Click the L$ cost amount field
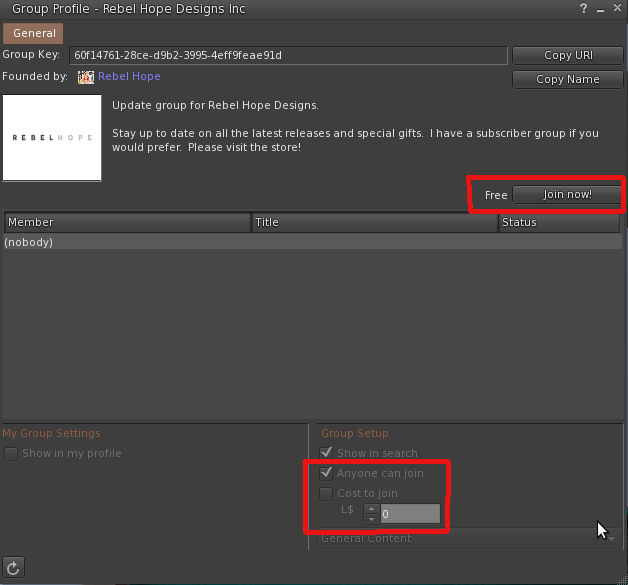Screen dimensions: 628x585 (x=410, y=514)
